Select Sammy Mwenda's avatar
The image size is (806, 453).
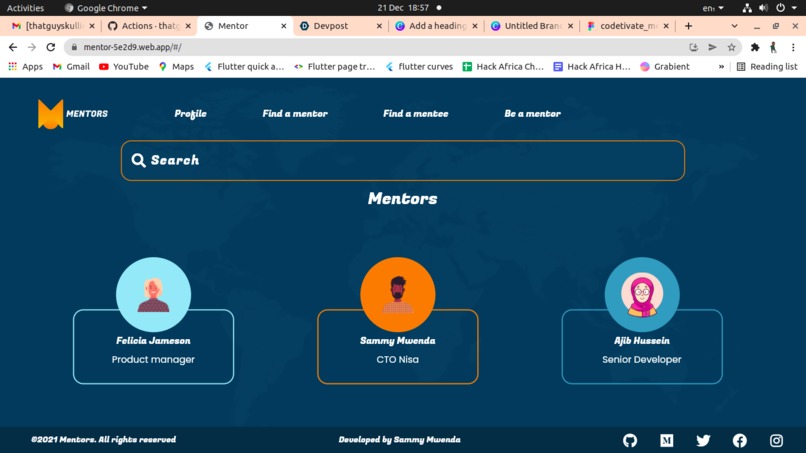[397, 295]
